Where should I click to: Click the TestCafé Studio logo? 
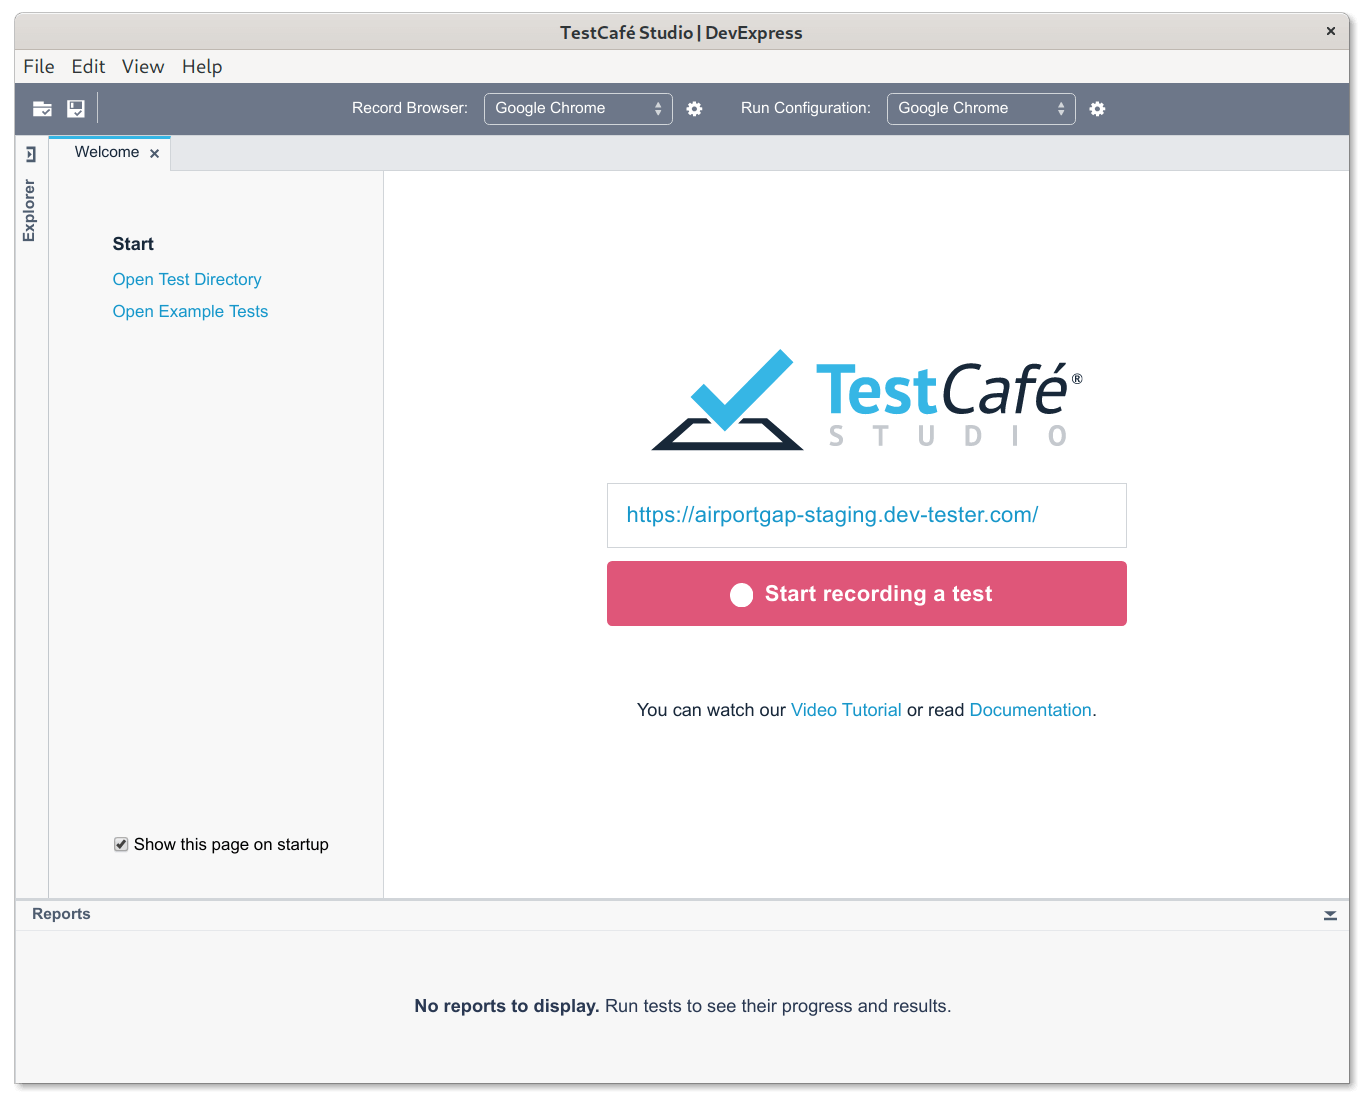[x=867, y=400]
